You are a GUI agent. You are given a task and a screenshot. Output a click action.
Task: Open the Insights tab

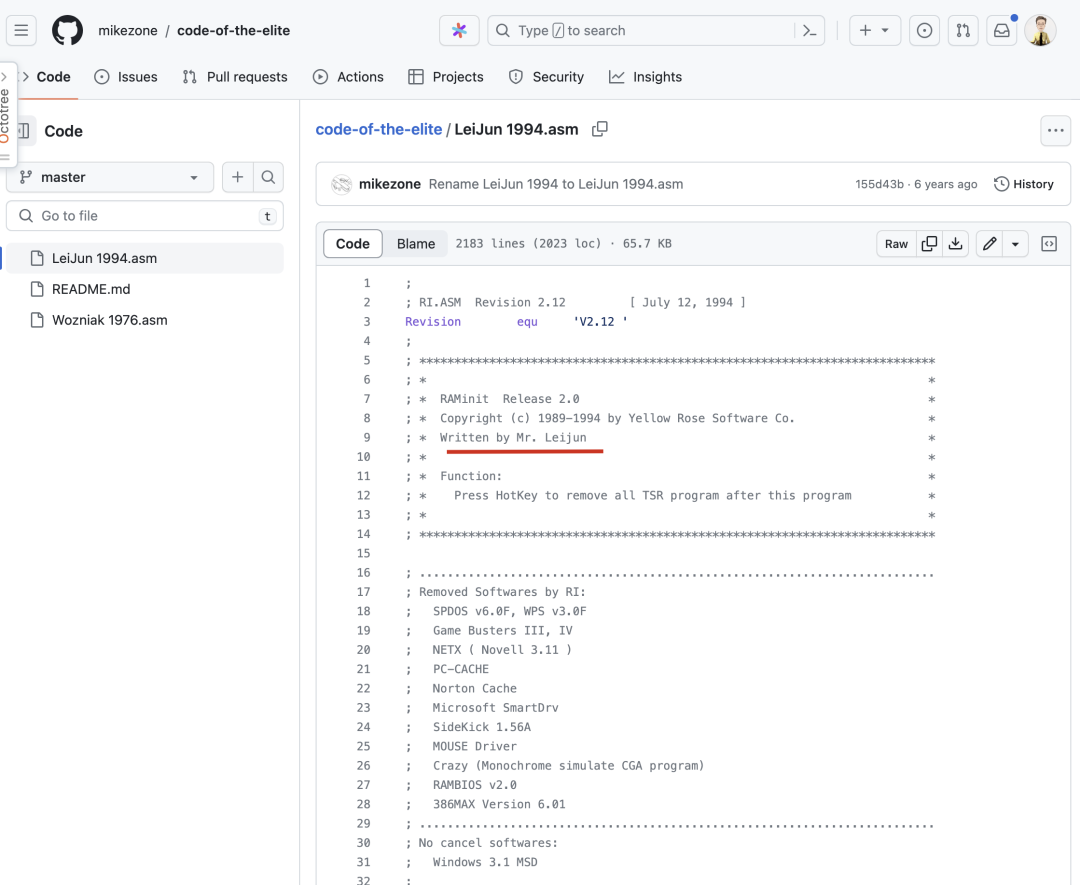click(x=645, y=77)
